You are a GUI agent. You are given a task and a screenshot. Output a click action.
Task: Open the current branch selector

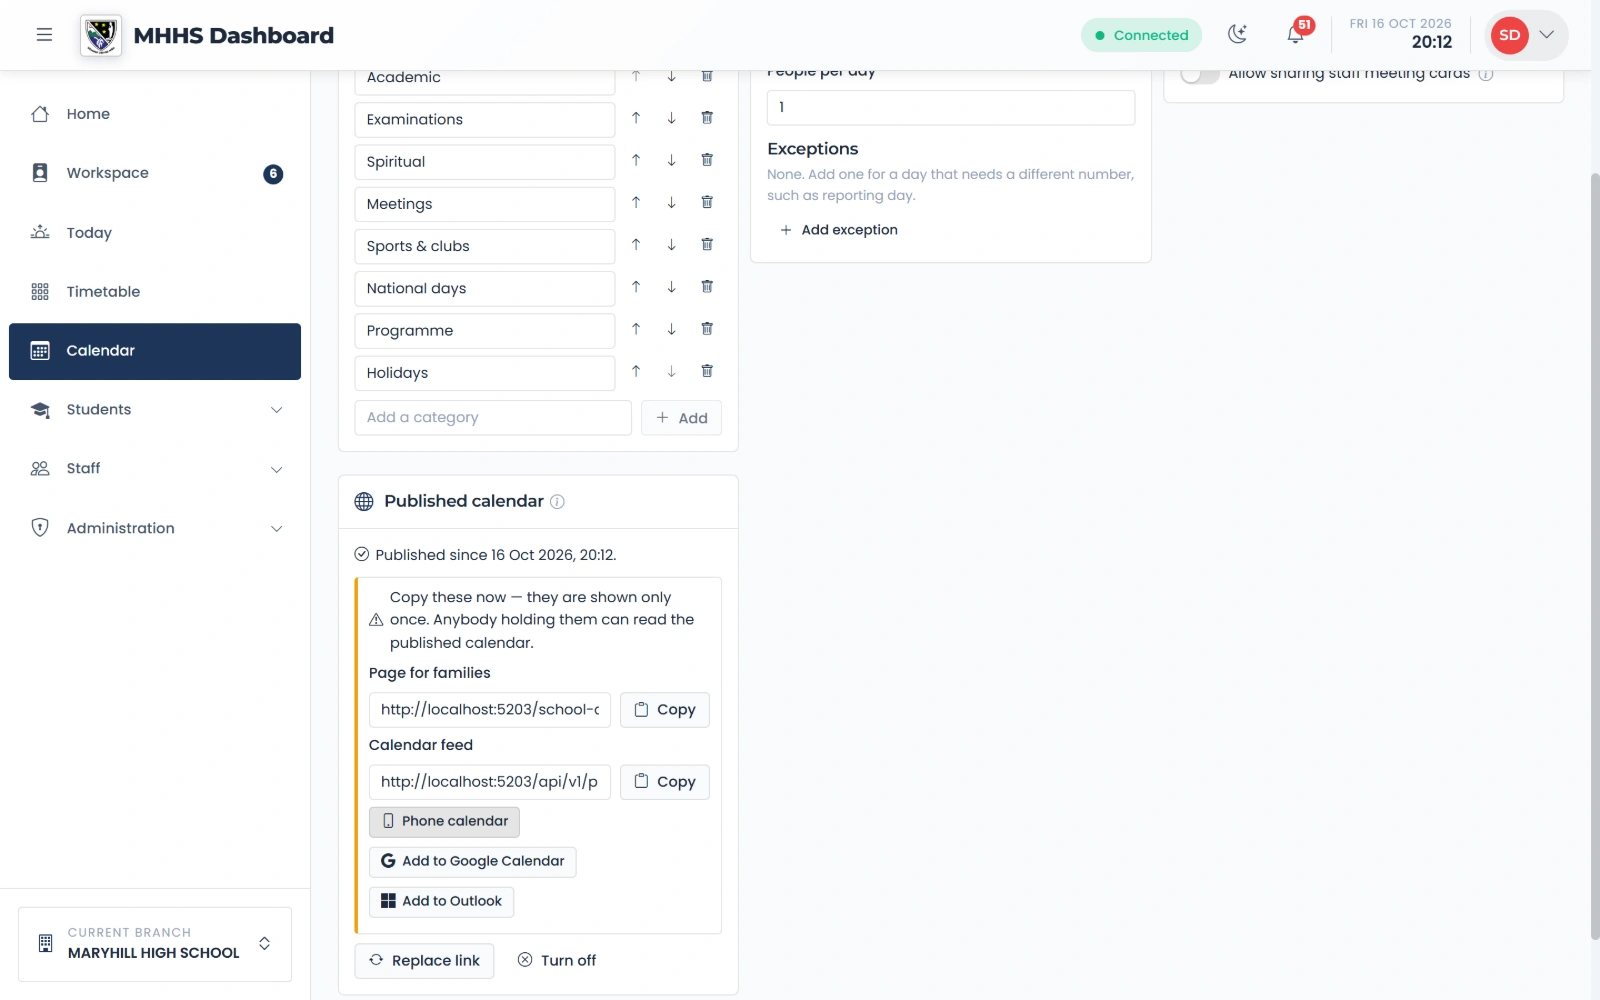point(155,944)
